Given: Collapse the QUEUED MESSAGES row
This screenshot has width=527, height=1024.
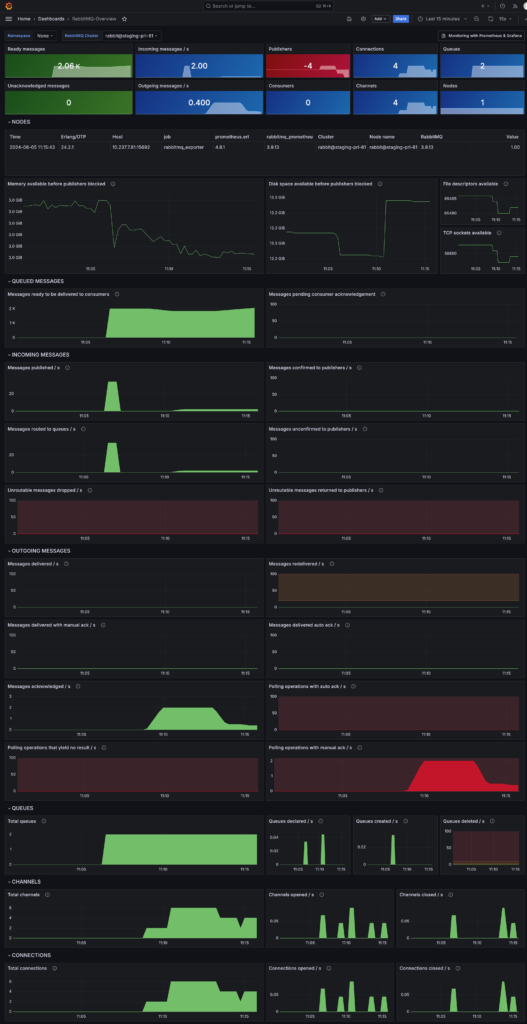Looking at the screenshot, I should (x=35, y=281).
